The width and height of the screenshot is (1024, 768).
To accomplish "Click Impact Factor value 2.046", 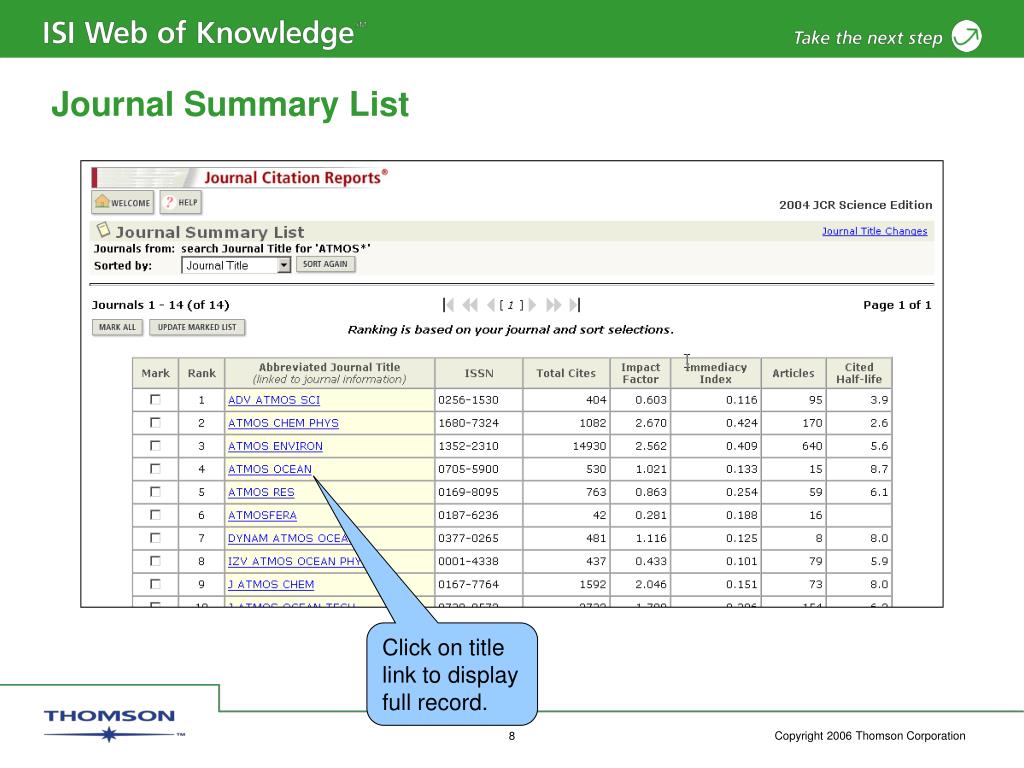I will click(x=651, y=584).
